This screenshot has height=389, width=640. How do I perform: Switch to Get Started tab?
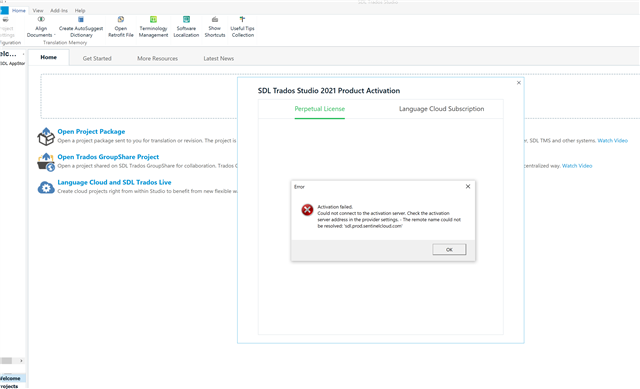97,58
